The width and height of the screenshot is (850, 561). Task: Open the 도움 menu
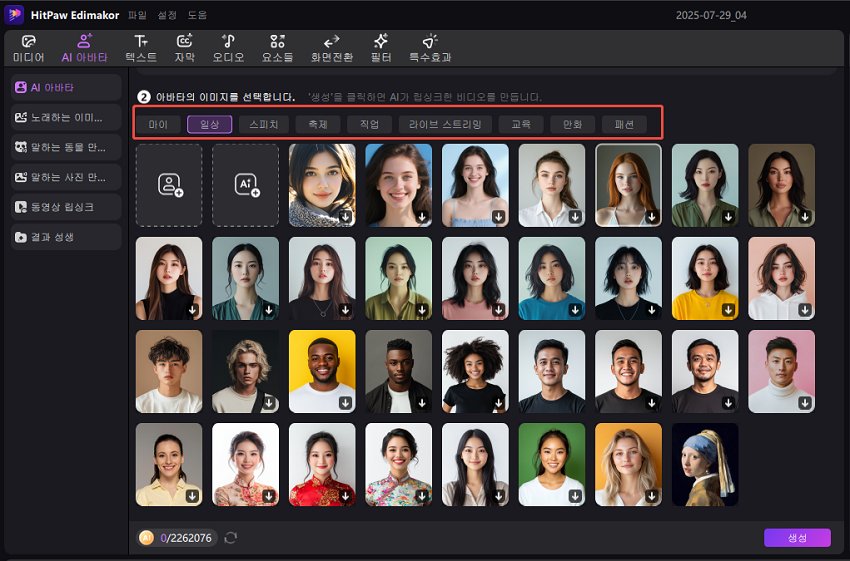pos(197,15)
